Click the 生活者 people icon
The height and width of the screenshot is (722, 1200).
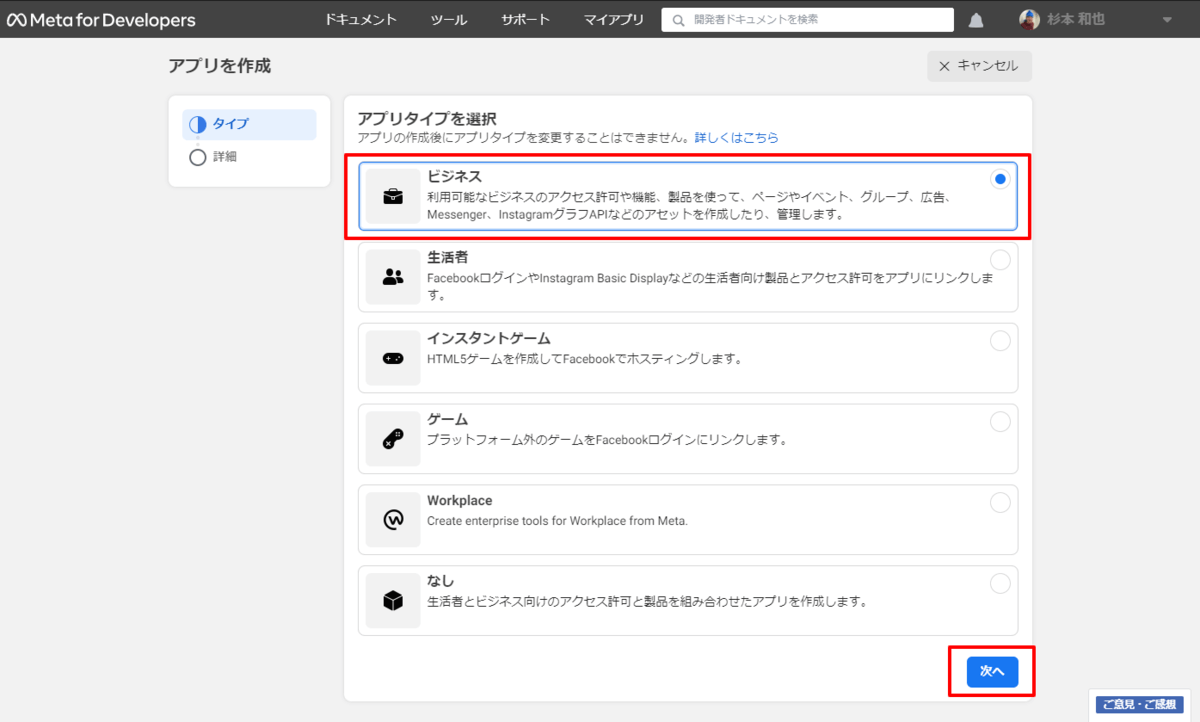(393, 277)
